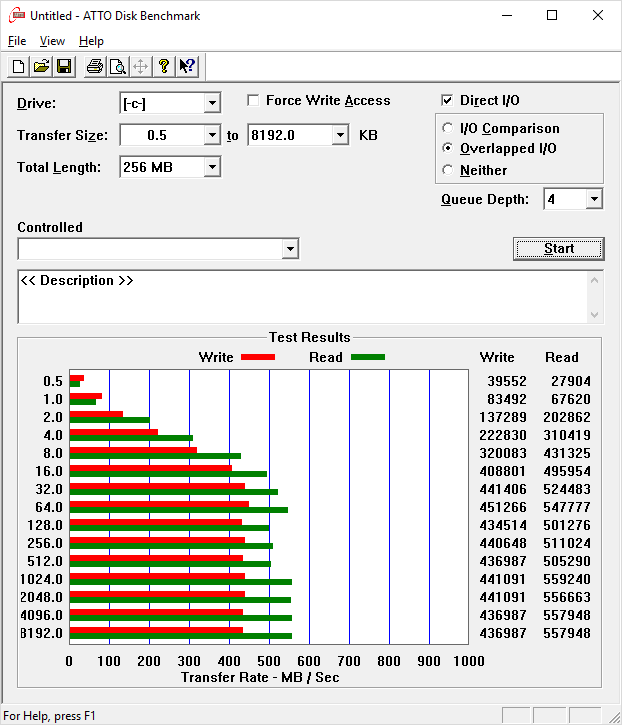Click the Print toolbar icon
Screen dimensions: 622x725
click(x=95, y=67)
